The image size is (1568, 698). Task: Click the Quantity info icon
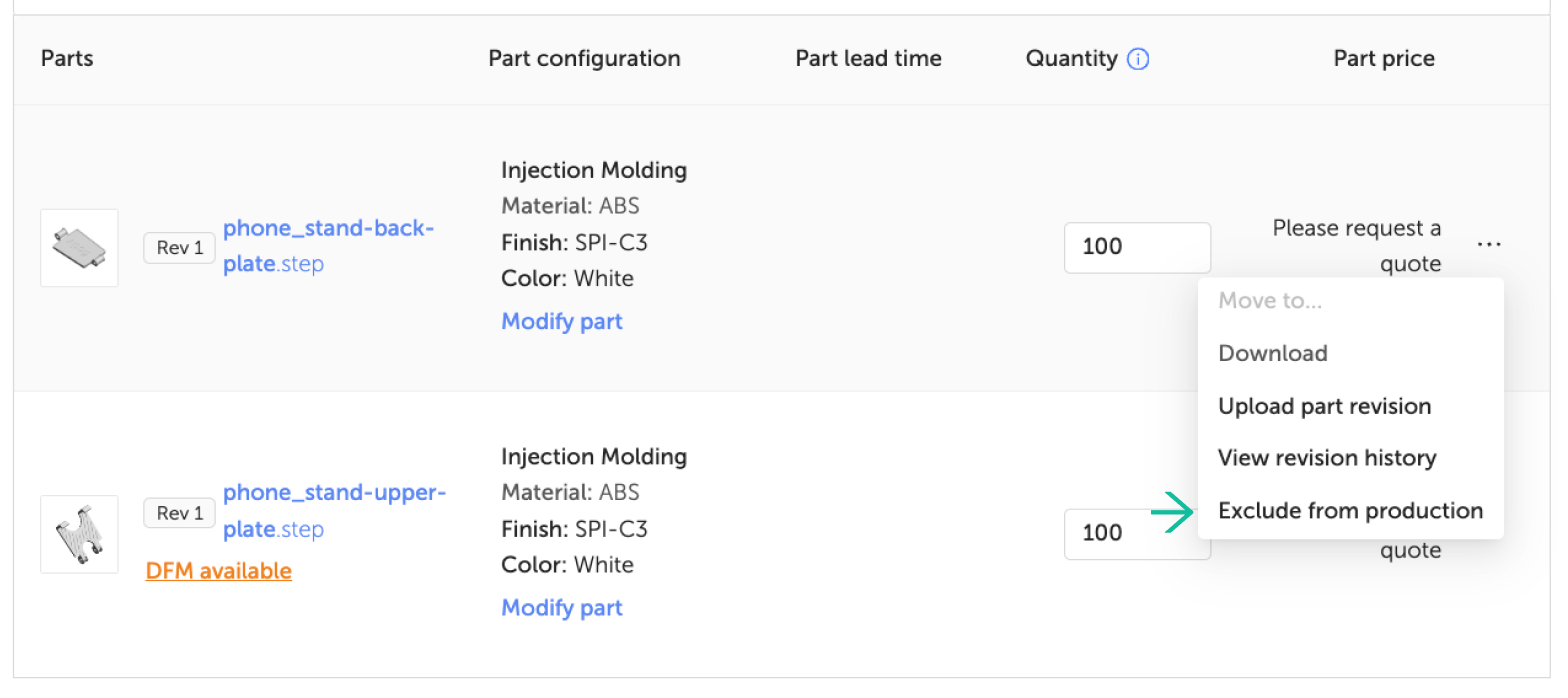pyautogui.click(x=1138, y=59)
